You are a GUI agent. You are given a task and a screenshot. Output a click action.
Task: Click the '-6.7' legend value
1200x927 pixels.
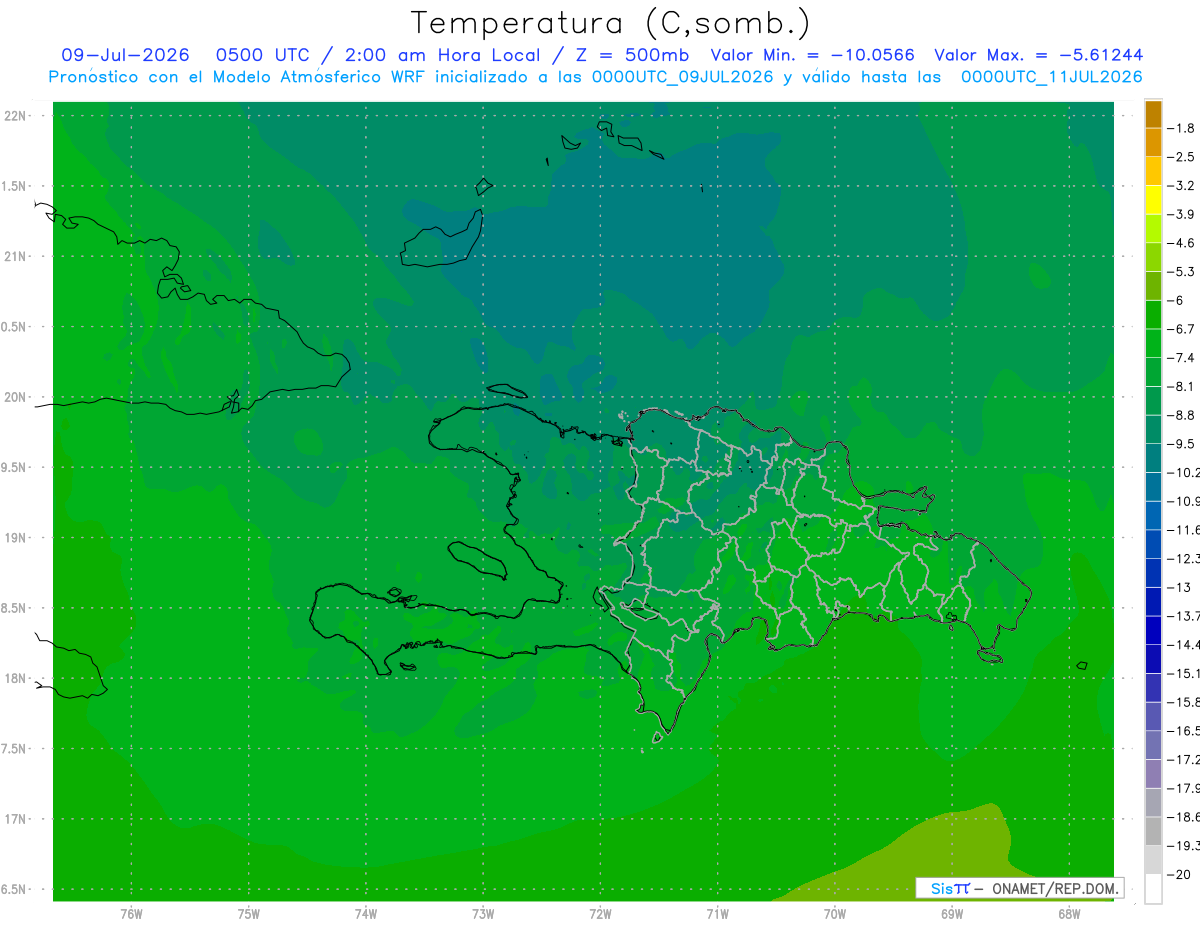[1181, 329]
